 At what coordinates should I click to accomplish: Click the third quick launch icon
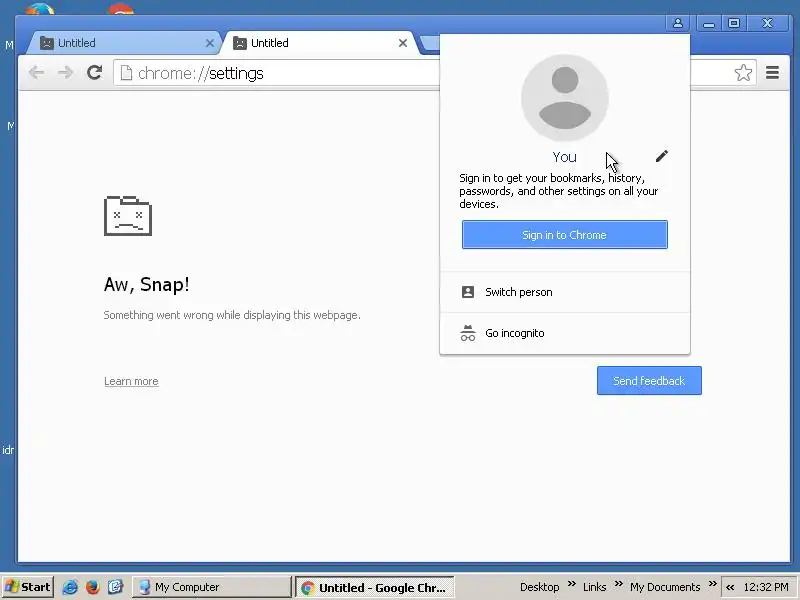click(115, 587)
